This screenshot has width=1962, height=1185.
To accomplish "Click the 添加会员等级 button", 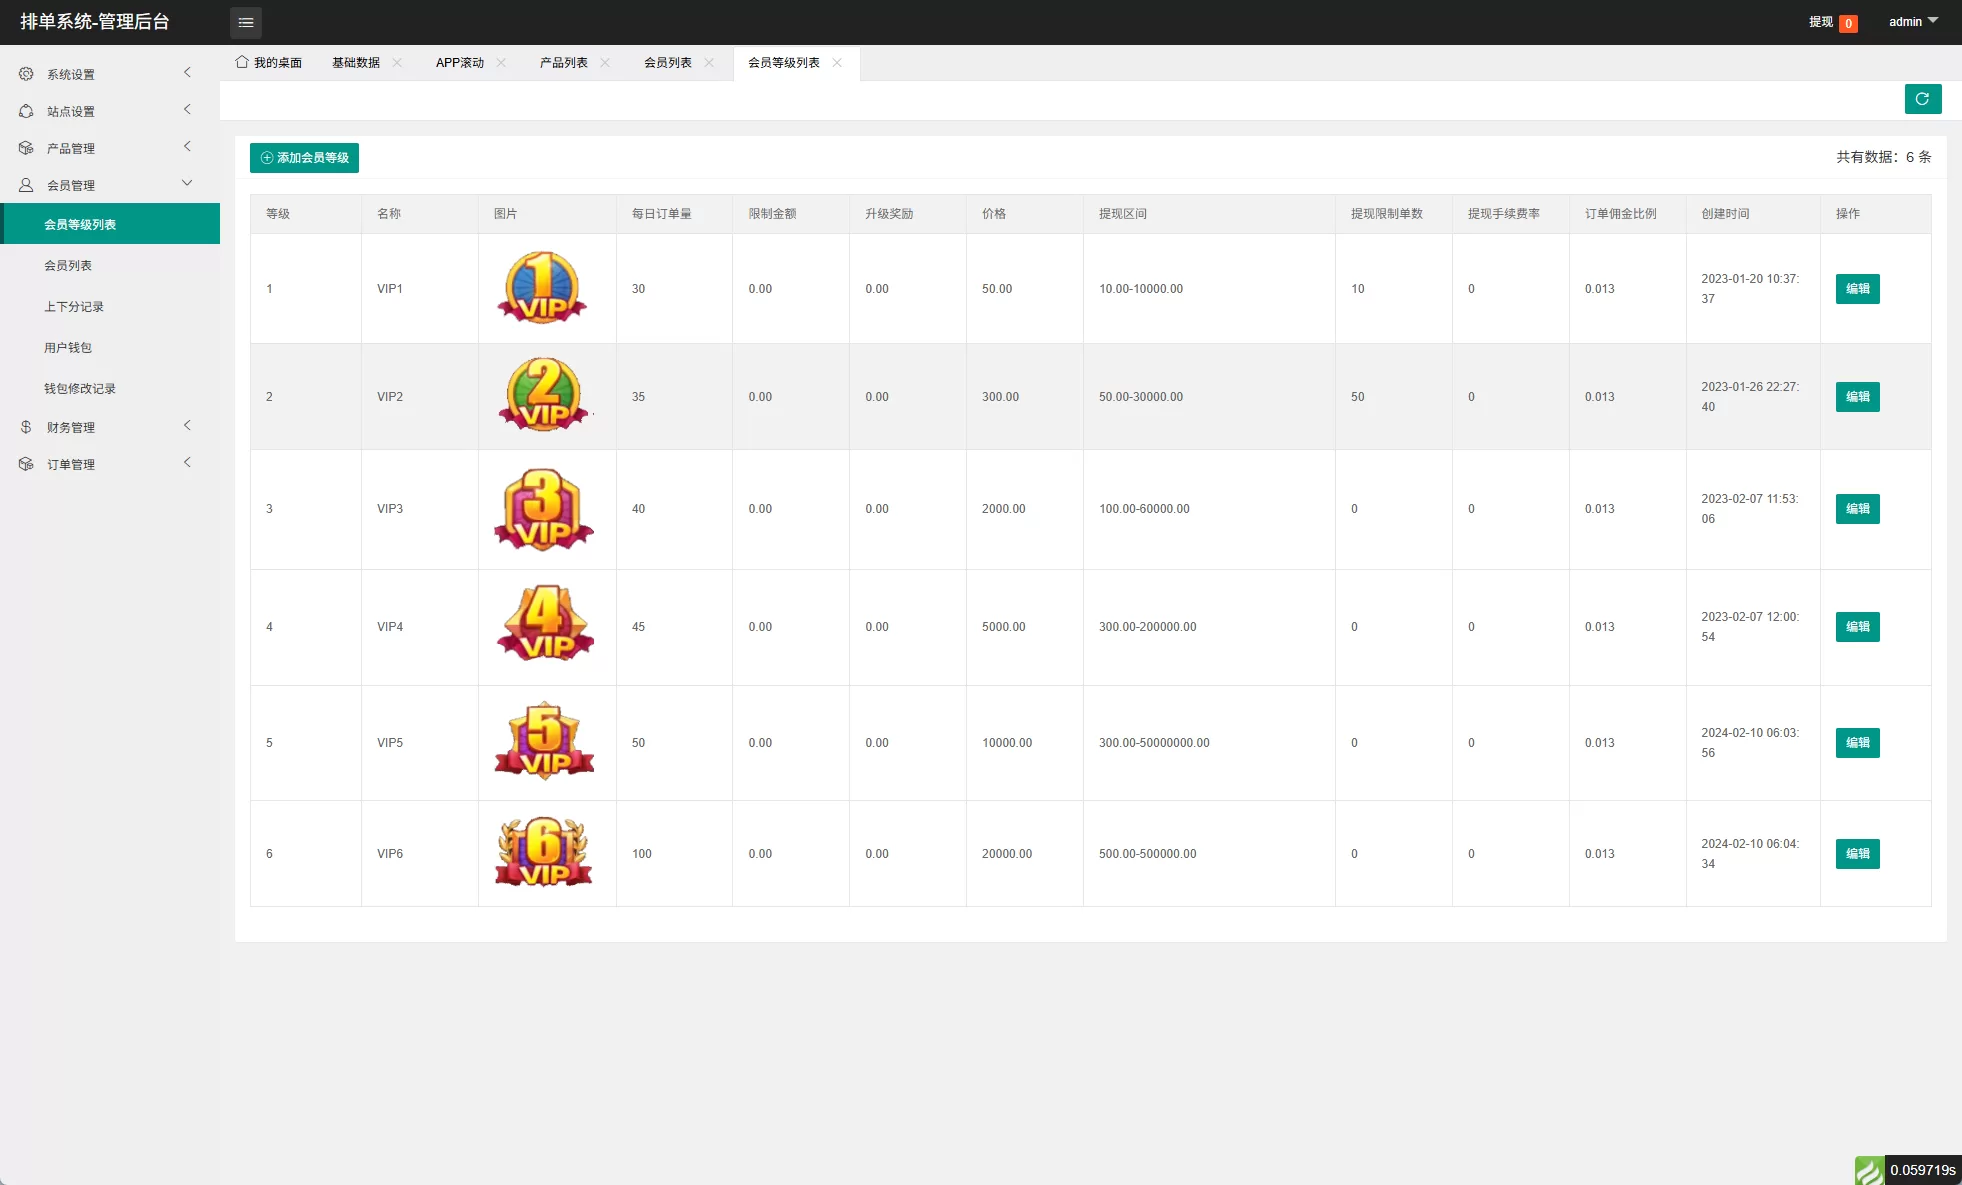I will pyautogui.click(x=304, y=157).
